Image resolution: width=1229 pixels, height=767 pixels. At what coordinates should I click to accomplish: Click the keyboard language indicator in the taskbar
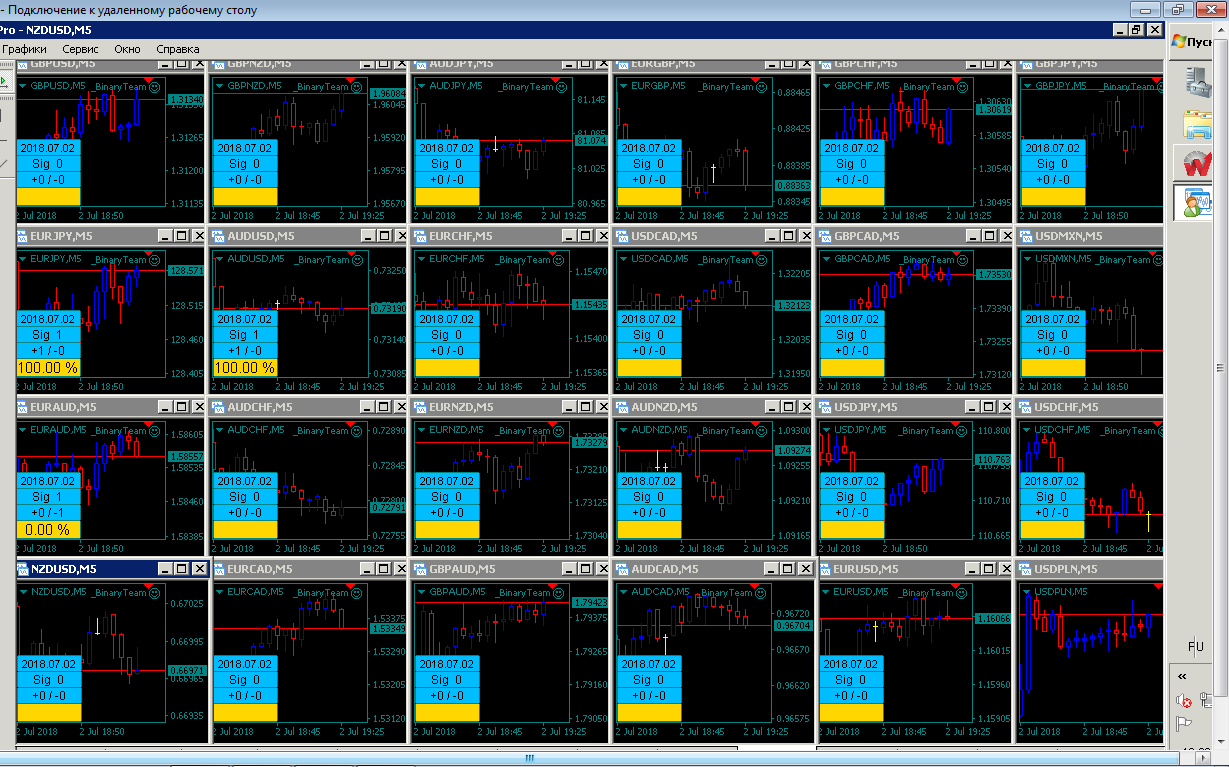tap(1195, 647)
